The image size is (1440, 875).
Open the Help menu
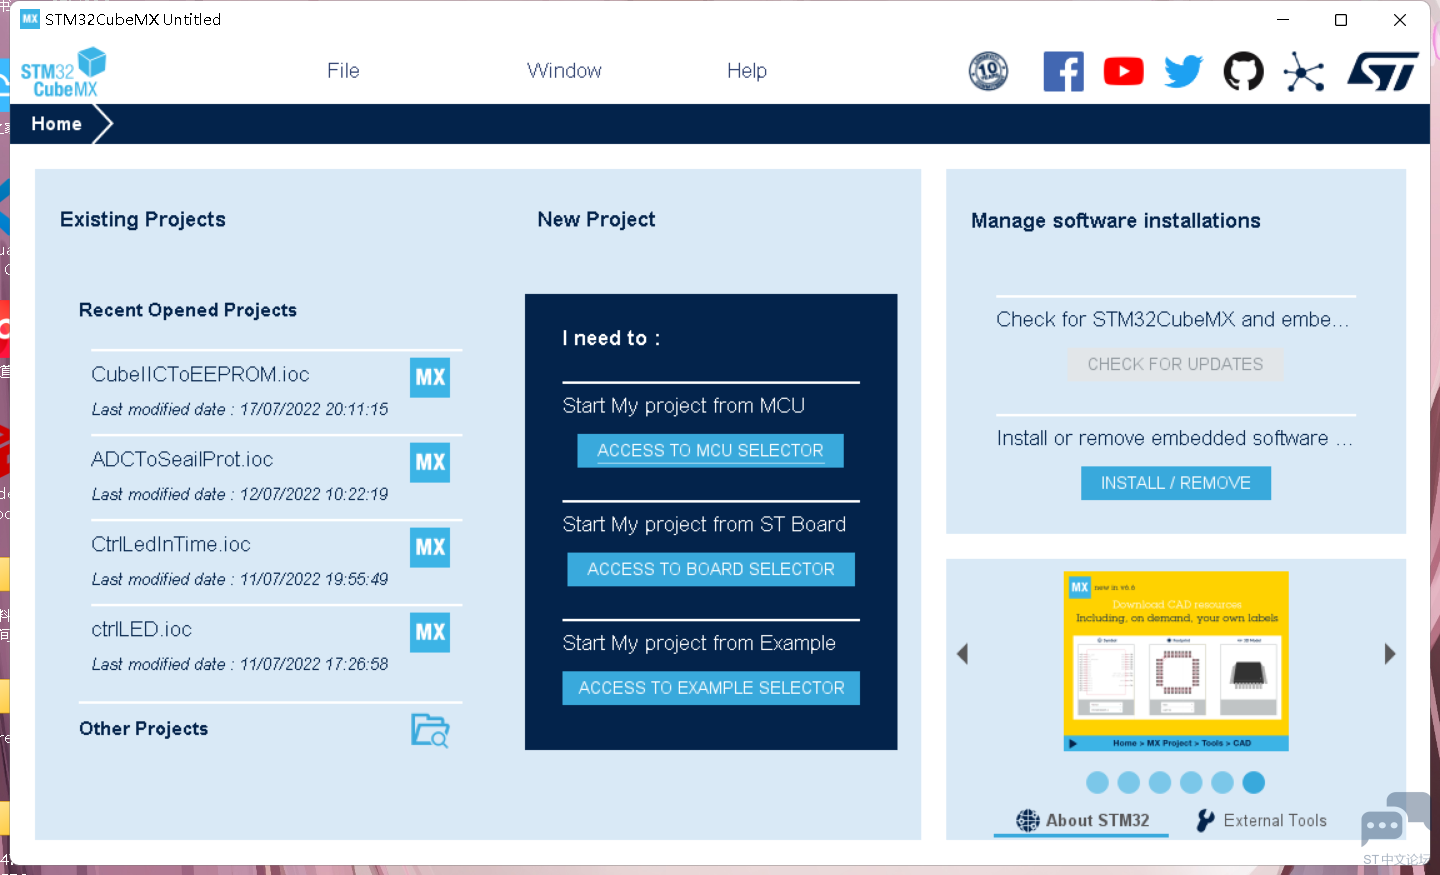pyautogui.click(x=747, y=71)
